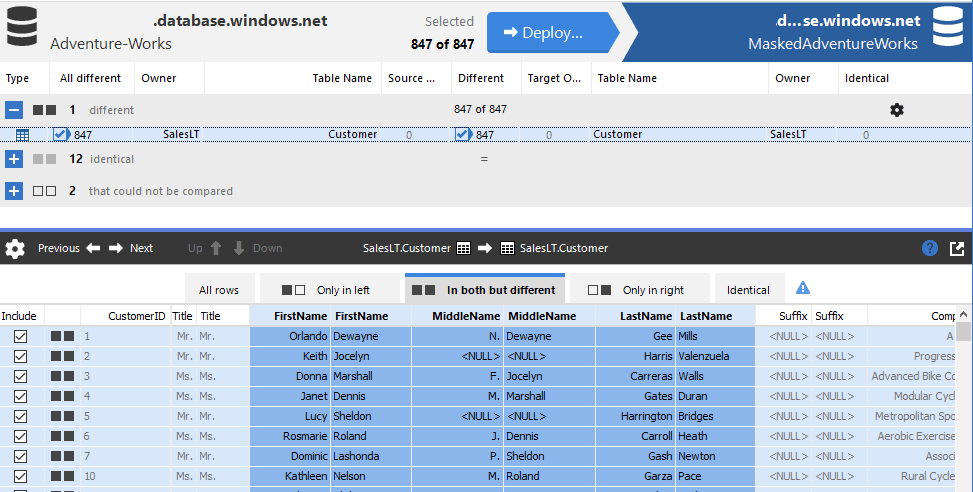The width and height of the screenshot is (973, 492).
Task: Uncheck the source 847 checkbox for Customer
Action: 60,134
